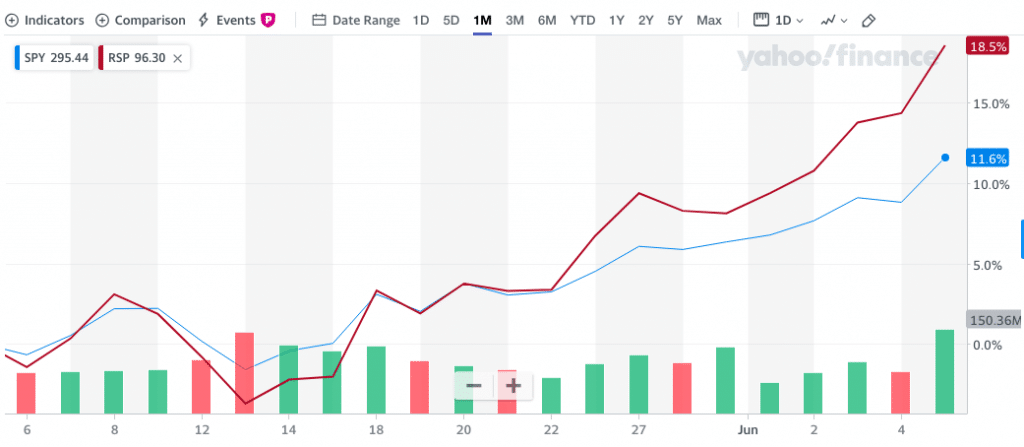Click the 150.36M volume label
The width and height of the screenshot is (1024, 447).
(x=994, y=320)
